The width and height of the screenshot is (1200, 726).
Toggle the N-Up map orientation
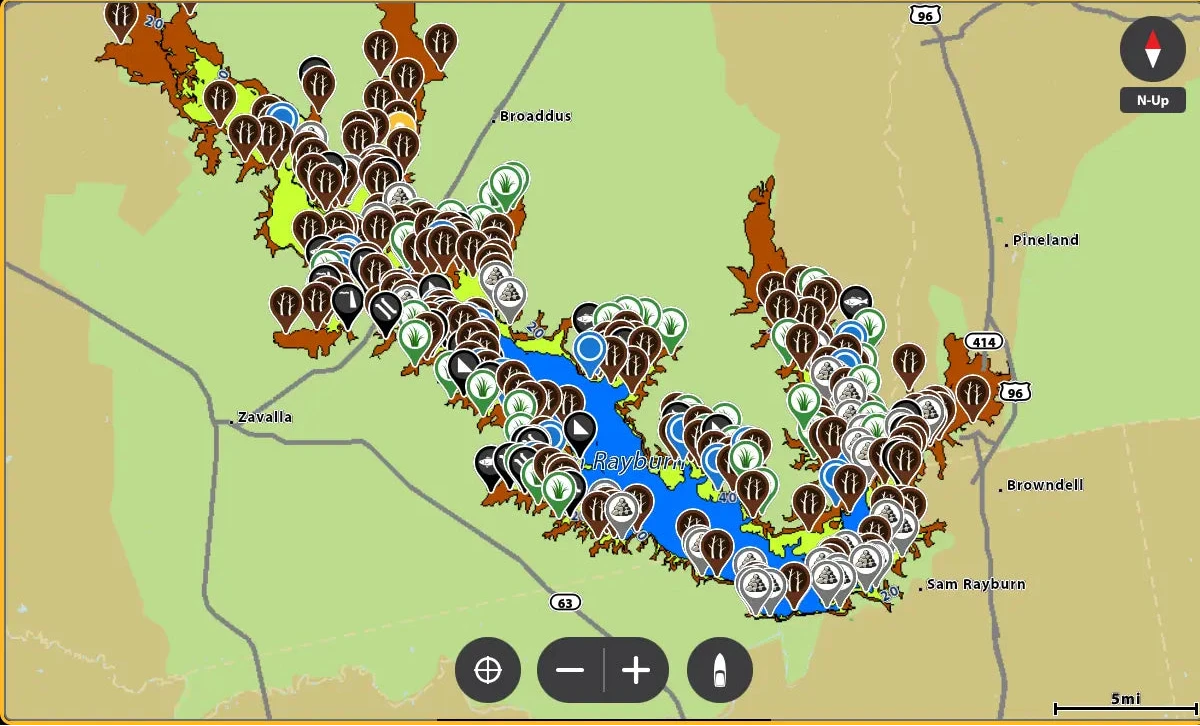click(x=1152, y=99)
